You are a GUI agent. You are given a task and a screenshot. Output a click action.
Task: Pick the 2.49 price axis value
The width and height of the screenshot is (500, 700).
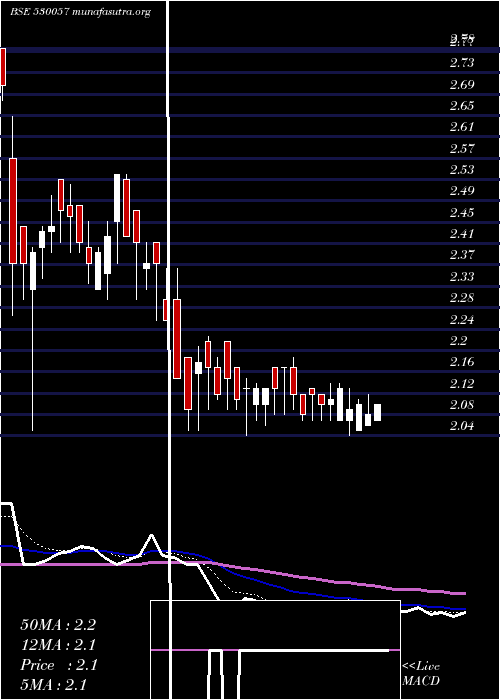(x=462, y=191)
